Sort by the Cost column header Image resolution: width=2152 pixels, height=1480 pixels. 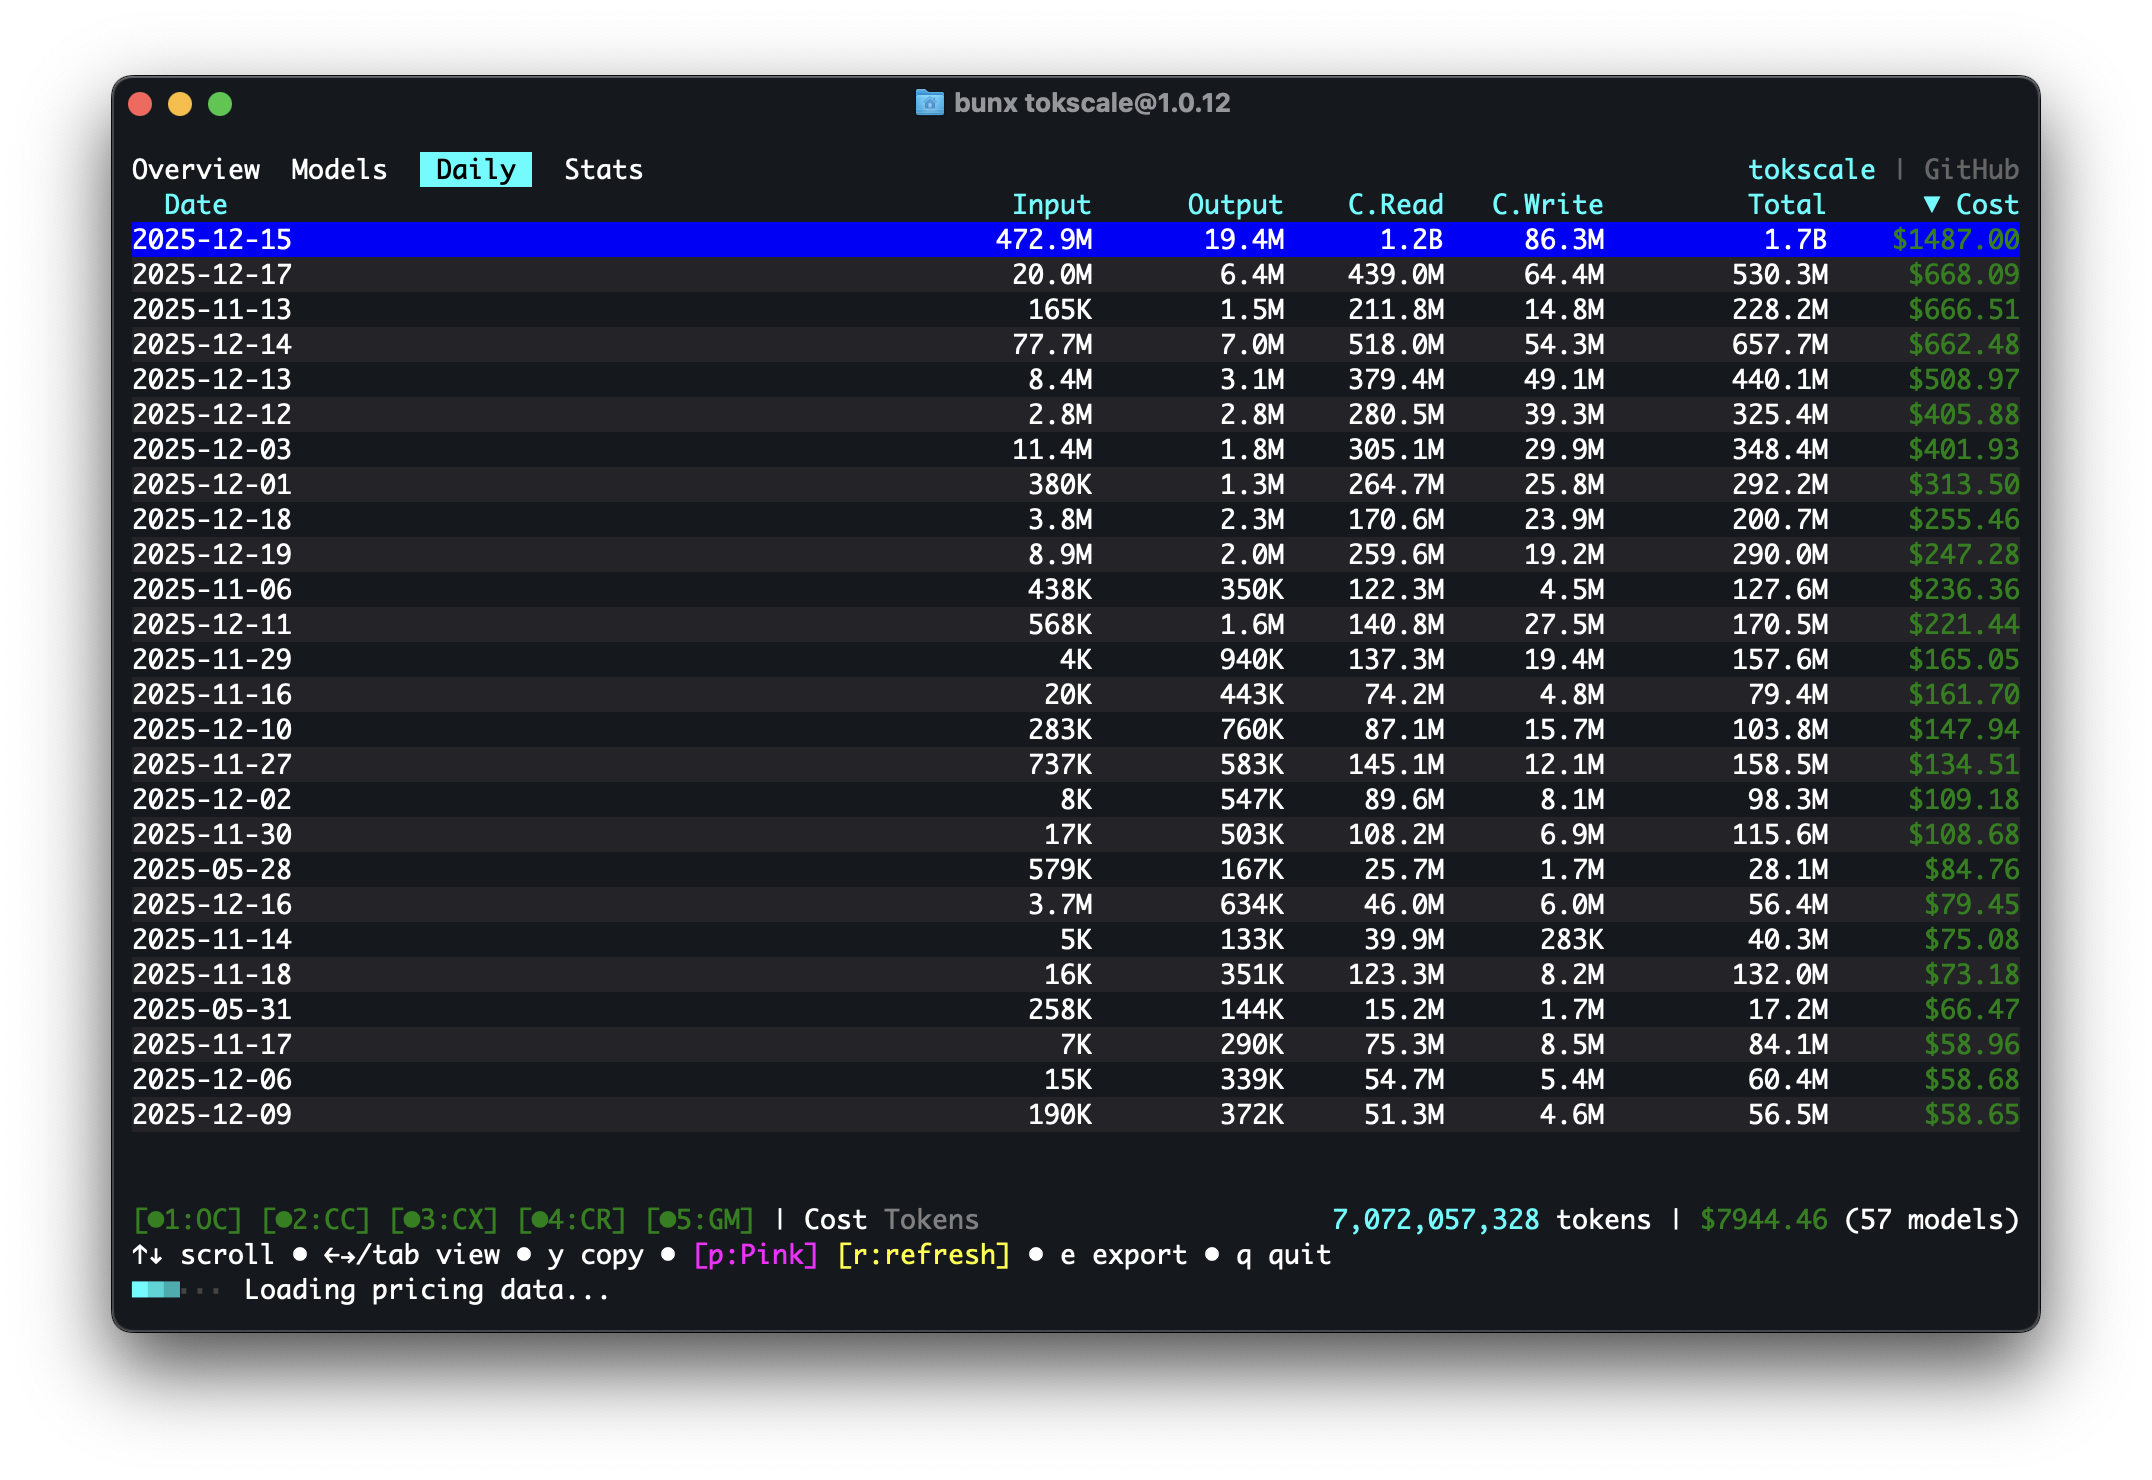(1986, 204)
